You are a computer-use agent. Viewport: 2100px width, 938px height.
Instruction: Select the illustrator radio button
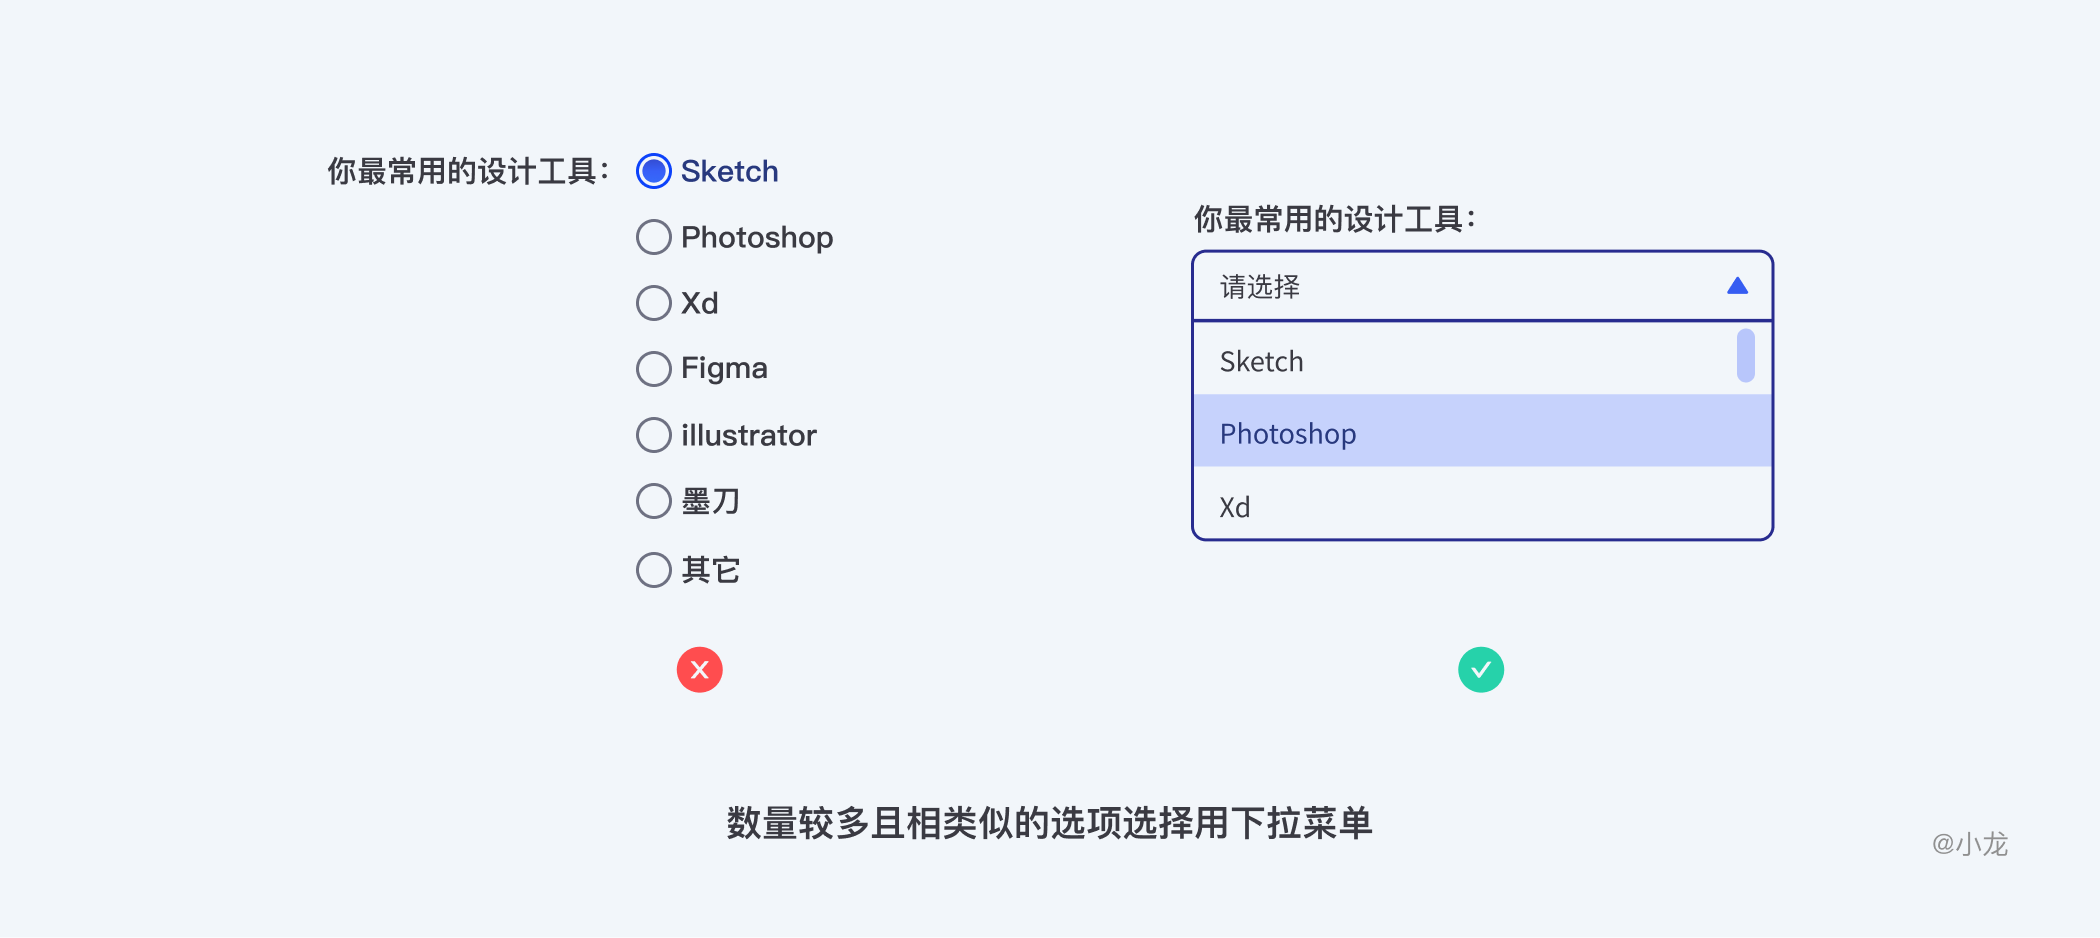(654, 435)
